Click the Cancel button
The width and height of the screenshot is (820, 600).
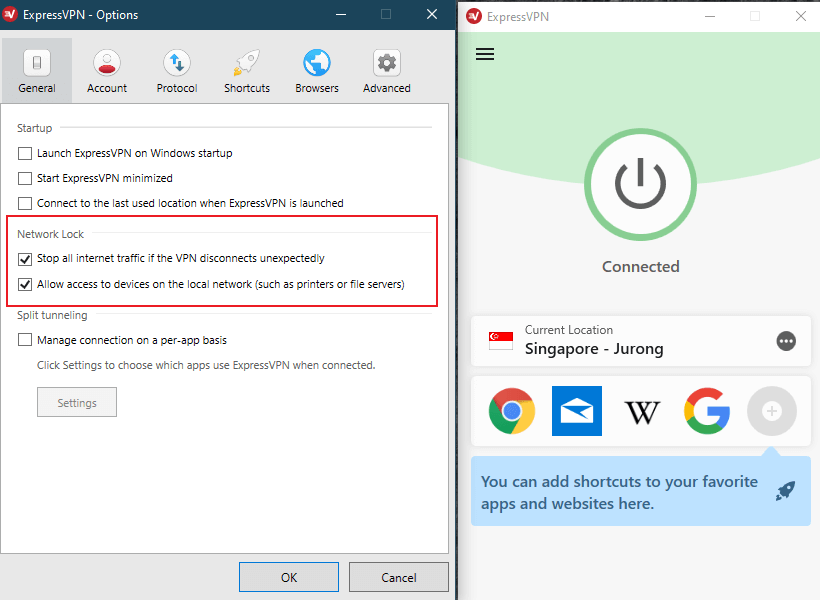click(x=398, y=577)
